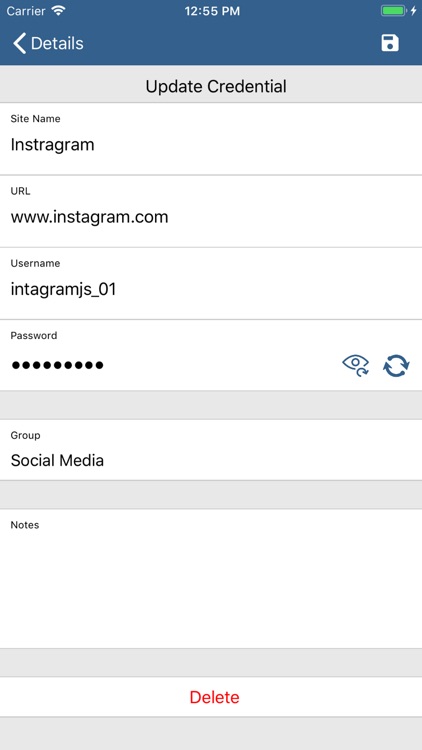Tap the Carrier label in status bar

pyautogui.click(x=26, y=11)
